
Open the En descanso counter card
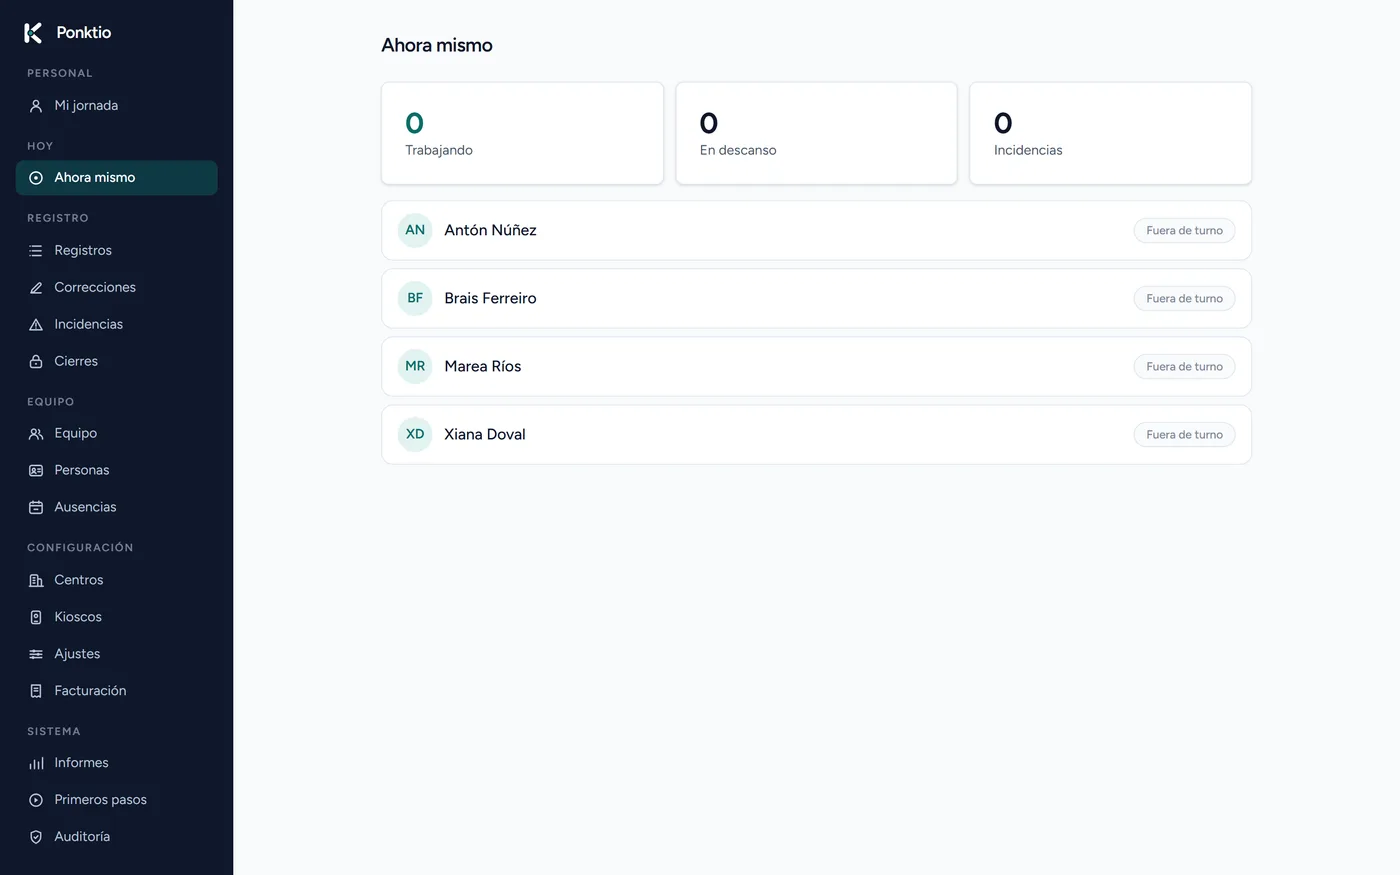click(816, 134)
